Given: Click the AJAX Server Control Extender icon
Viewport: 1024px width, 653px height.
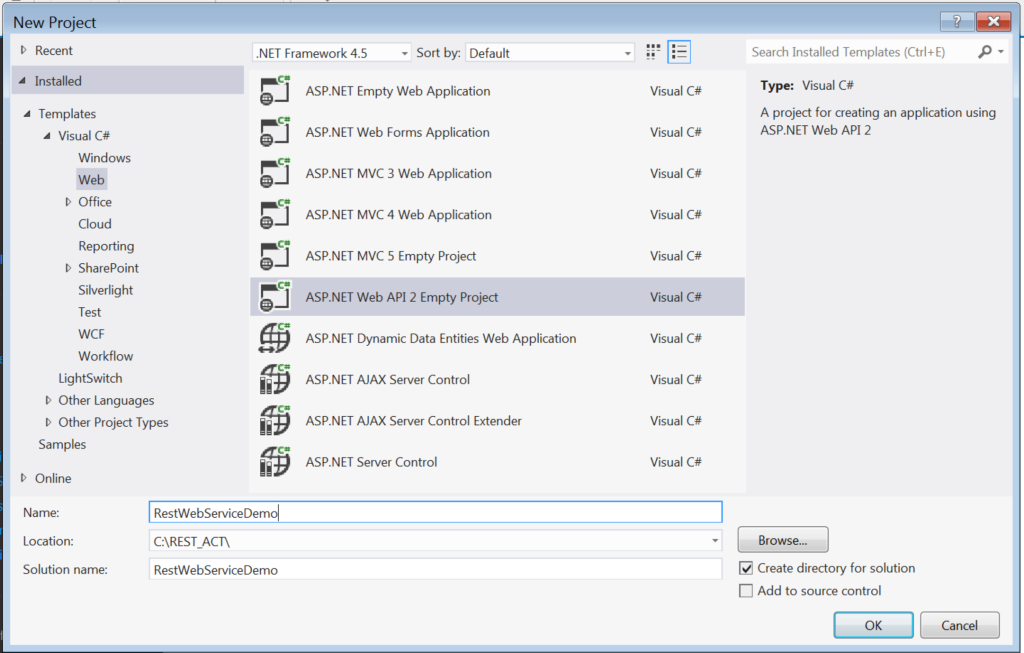Looking at the screenshot, I should click(x=275, y=420).
